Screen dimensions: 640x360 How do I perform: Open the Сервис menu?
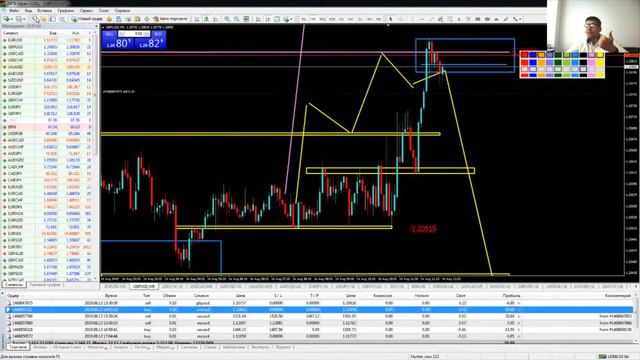point(86,10)
